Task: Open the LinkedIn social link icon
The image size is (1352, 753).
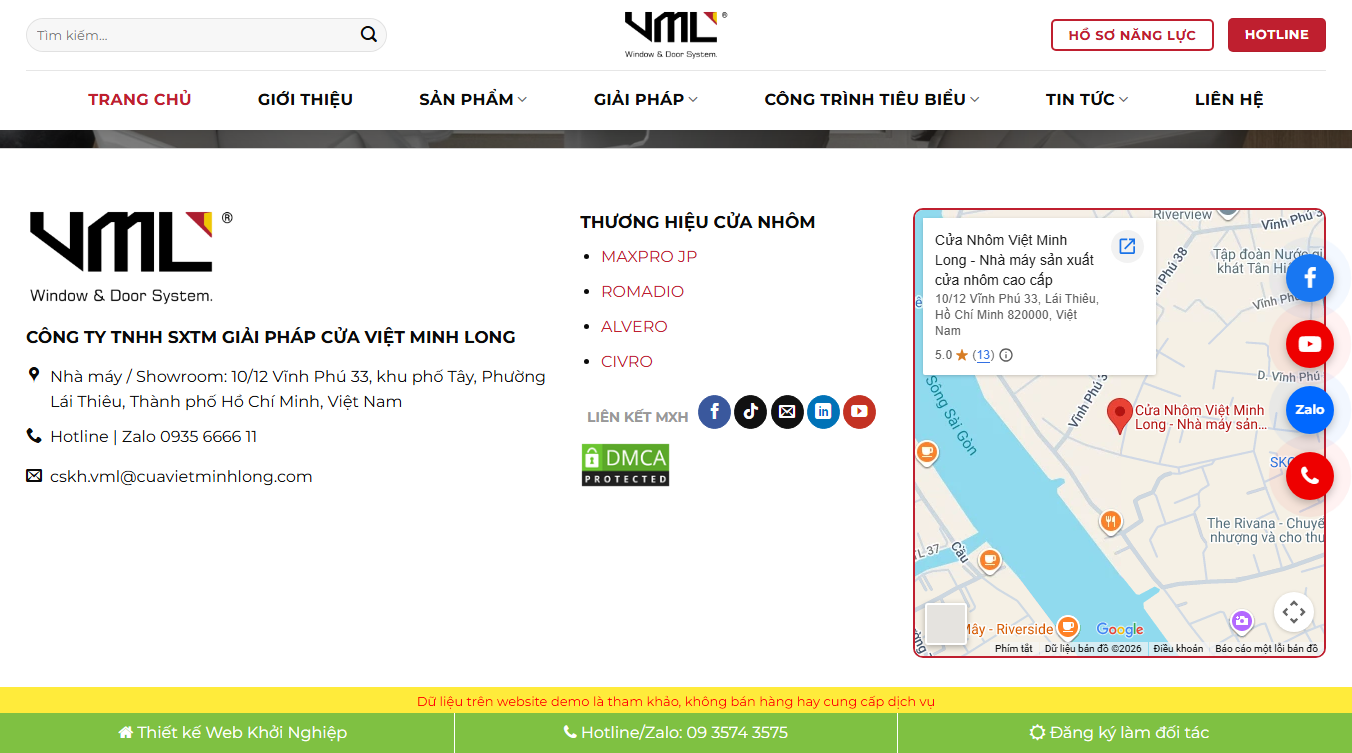Action: point(823,412)
